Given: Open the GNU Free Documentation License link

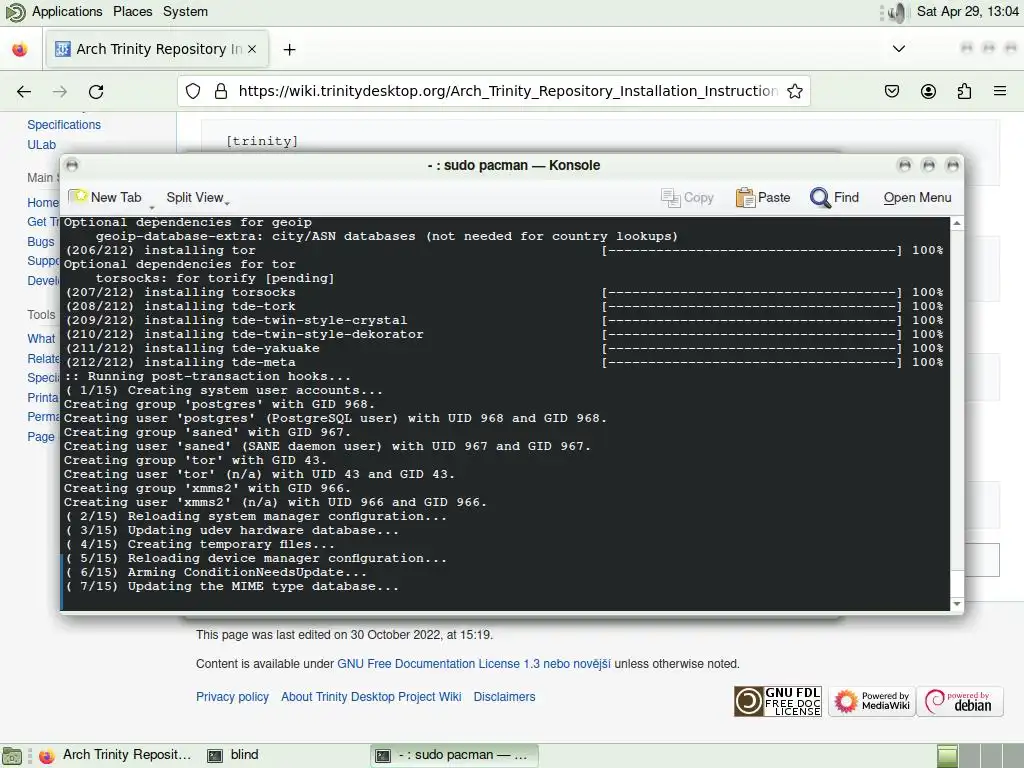Looking at the screenshot, I should (x=473, y=664).
